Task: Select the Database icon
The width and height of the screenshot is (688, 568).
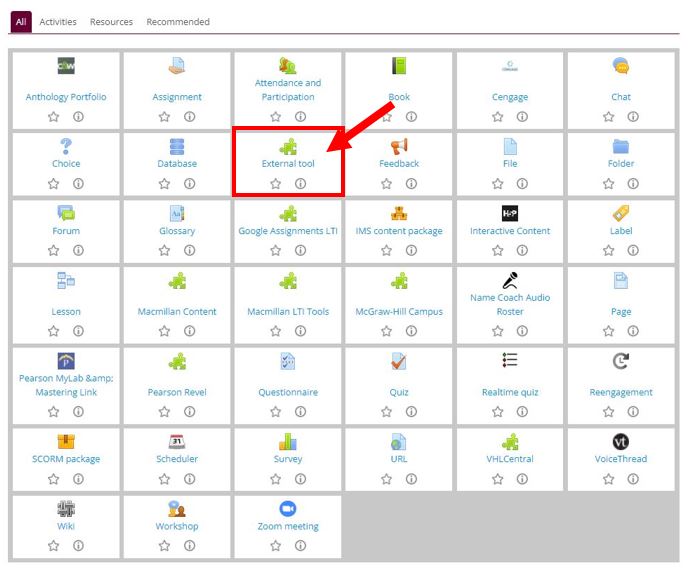Action: [177, 146]
